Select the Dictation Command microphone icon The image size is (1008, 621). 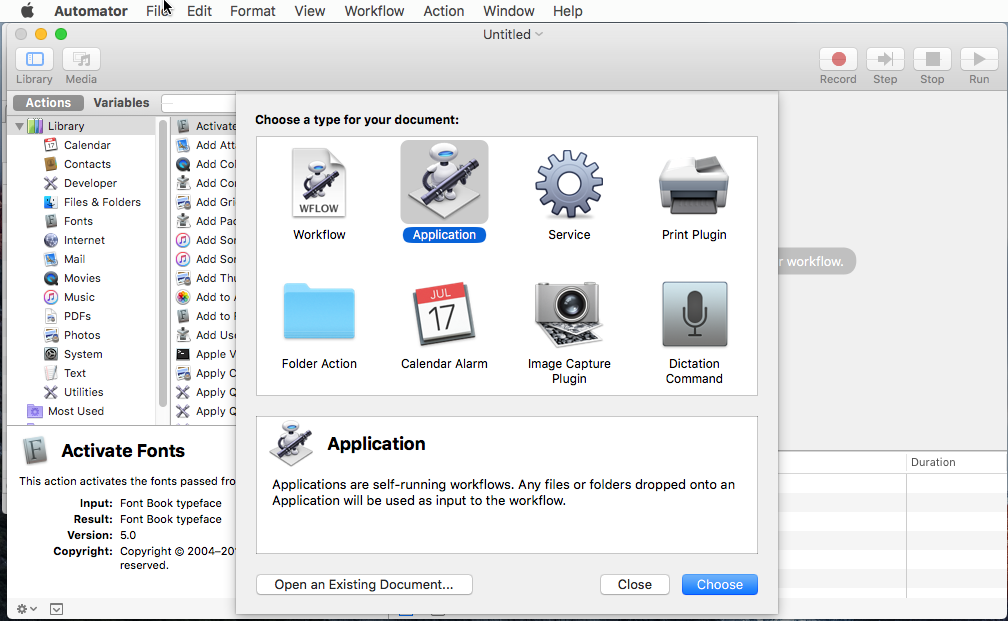[x=694, y=314]
